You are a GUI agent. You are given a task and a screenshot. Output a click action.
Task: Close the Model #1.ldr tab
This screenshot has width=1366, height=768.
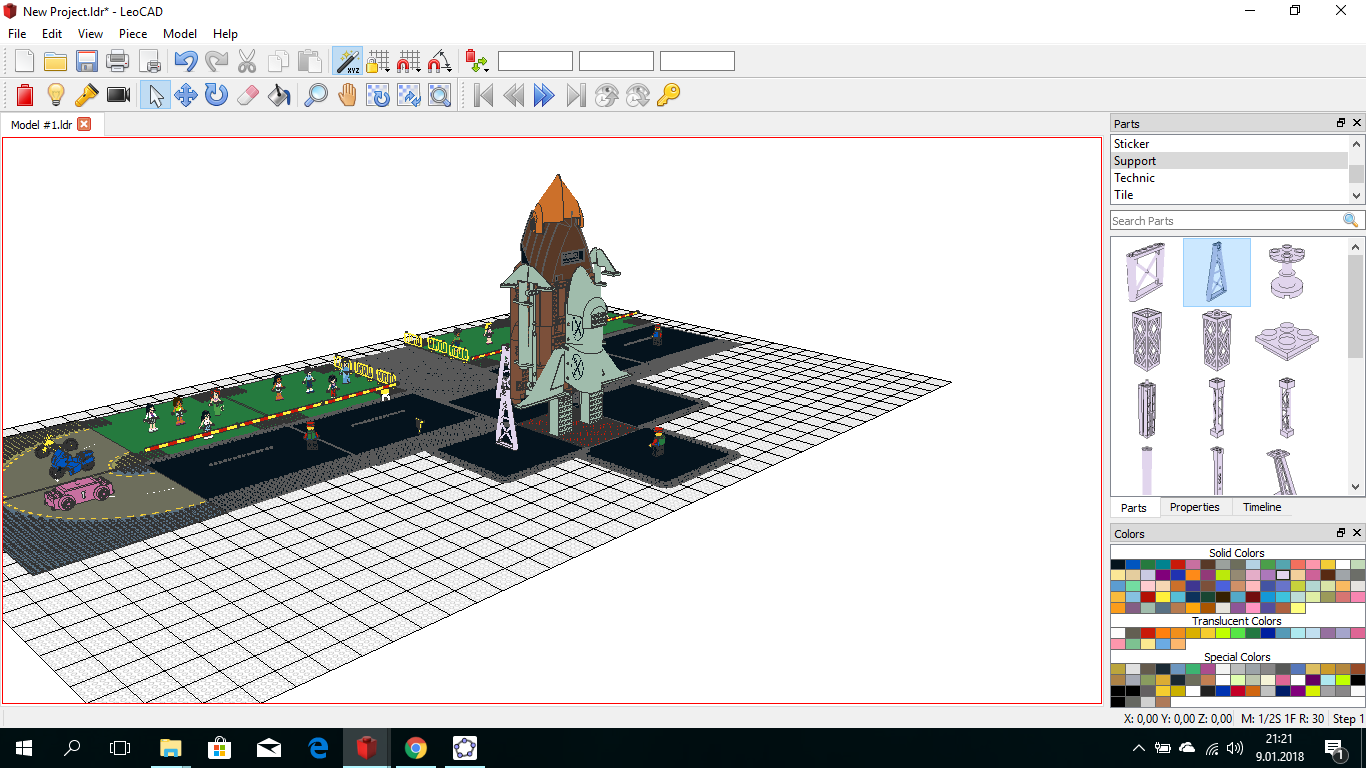84,125
